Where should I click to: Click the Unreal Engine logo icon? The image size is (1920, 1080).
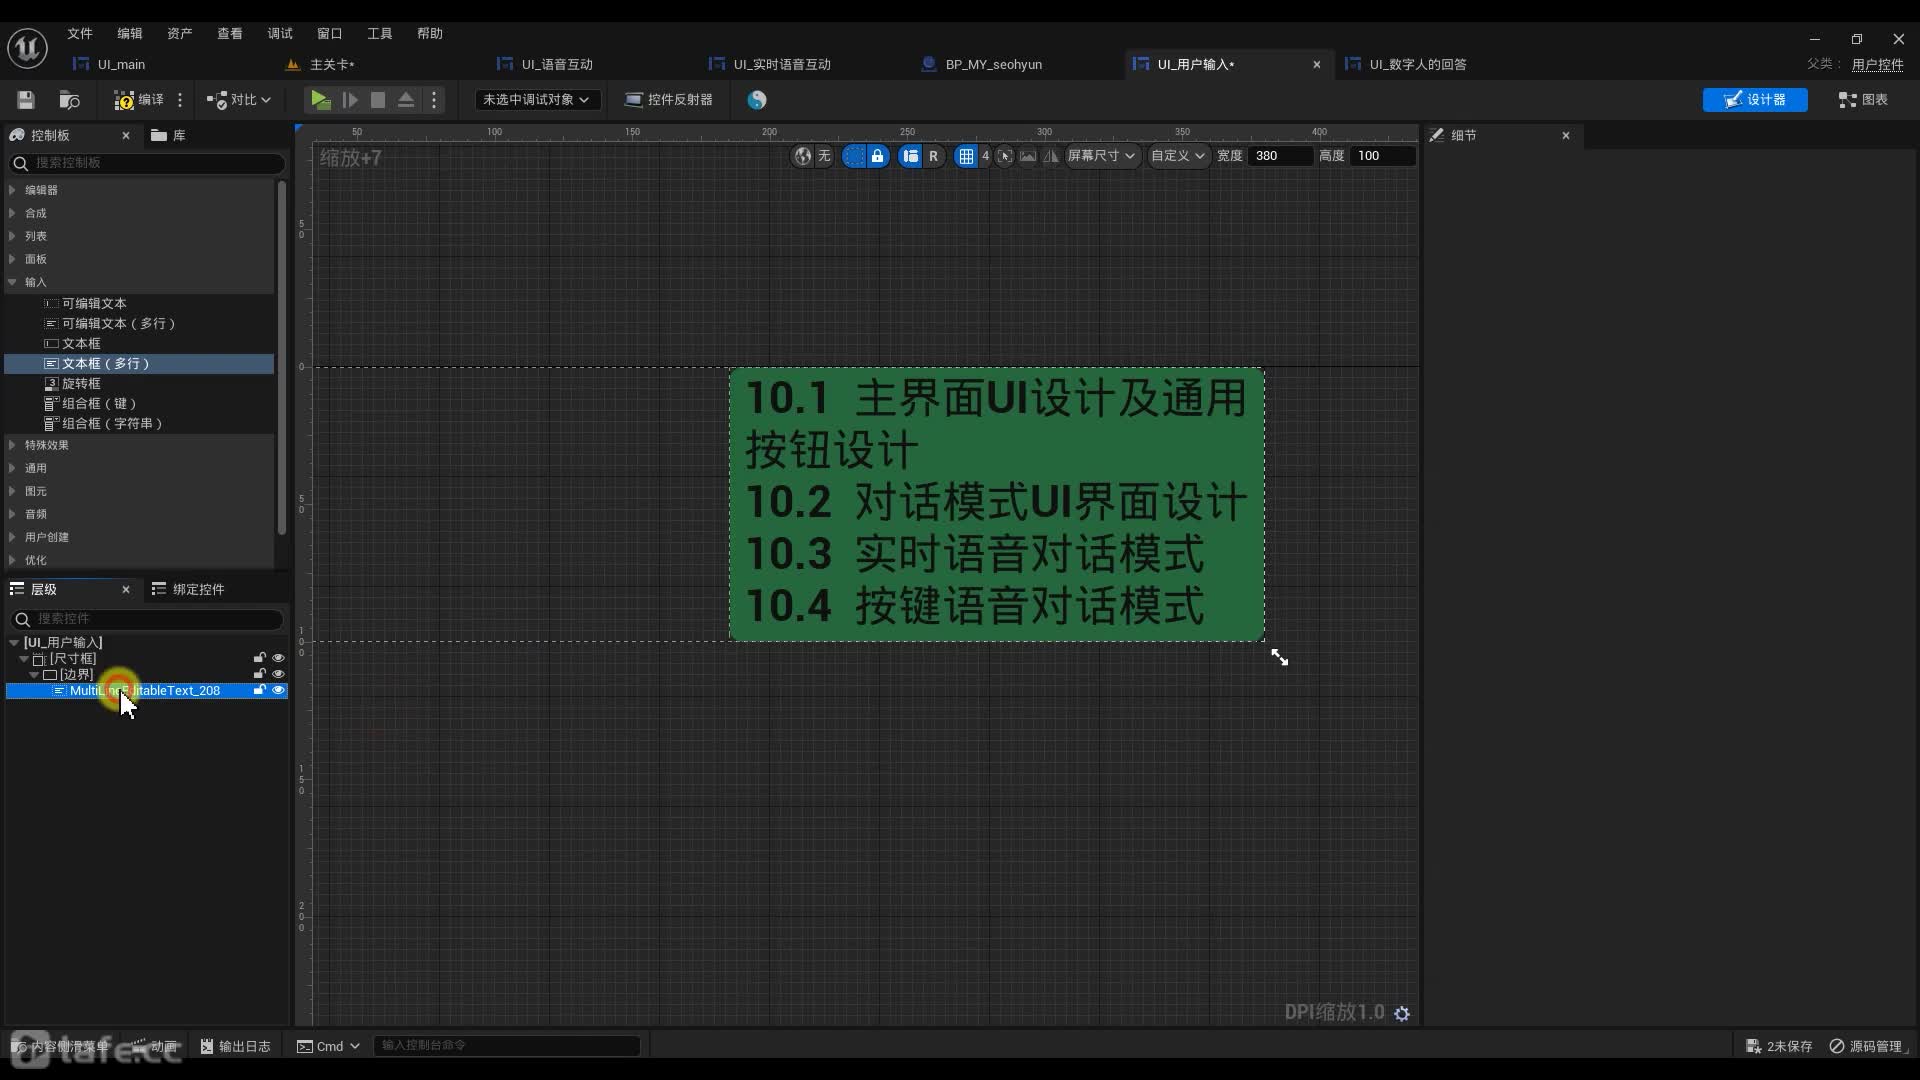[x=28, y=48]
